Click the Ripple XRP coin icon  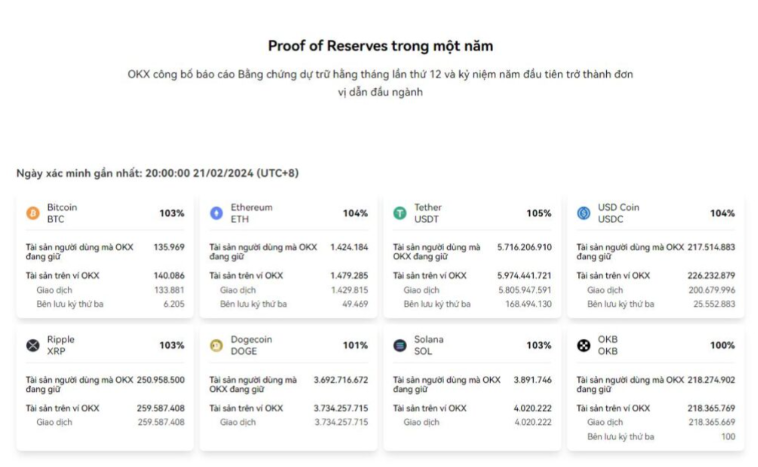pyautogui.click(x=32, y=345)
